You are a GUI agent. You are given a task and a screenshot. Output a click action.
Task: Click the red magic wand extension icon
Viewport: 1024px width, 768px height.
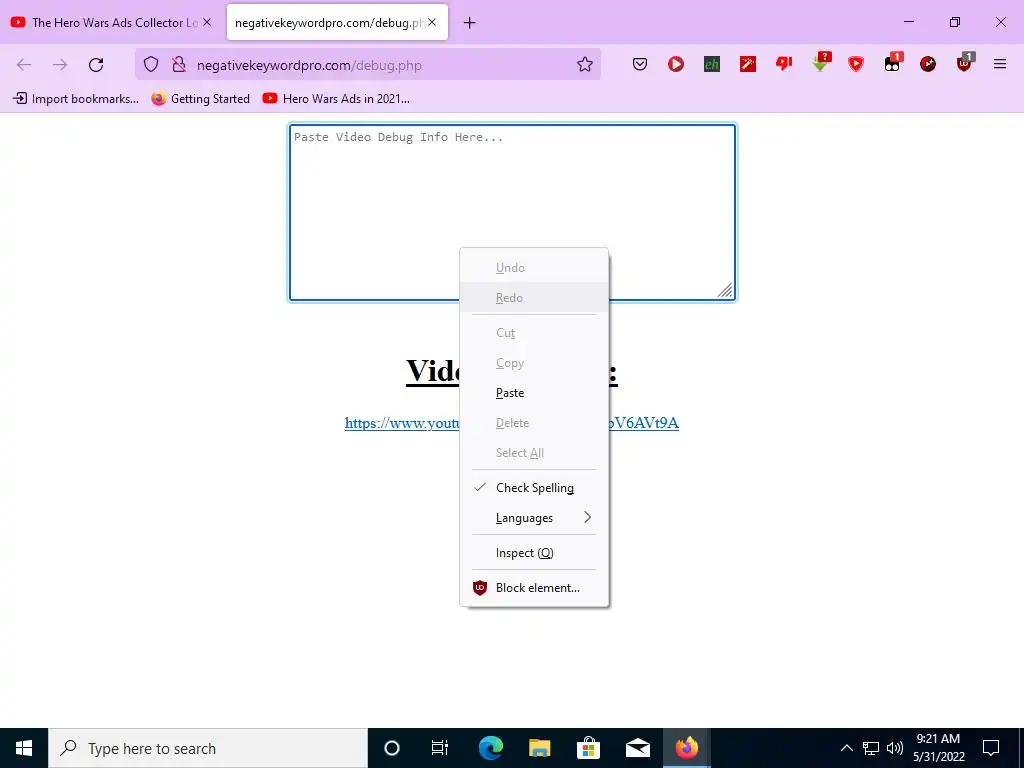(x=748, y=64)
